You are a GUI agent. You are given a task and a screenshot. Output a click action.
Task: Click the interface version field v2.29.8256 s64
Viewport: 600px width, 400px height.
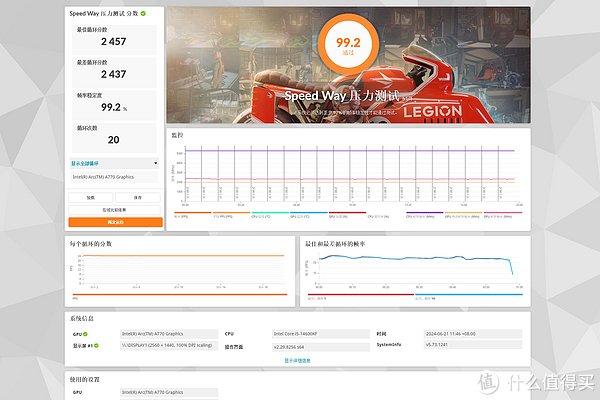pyautogui.click(x=321, y=347)
